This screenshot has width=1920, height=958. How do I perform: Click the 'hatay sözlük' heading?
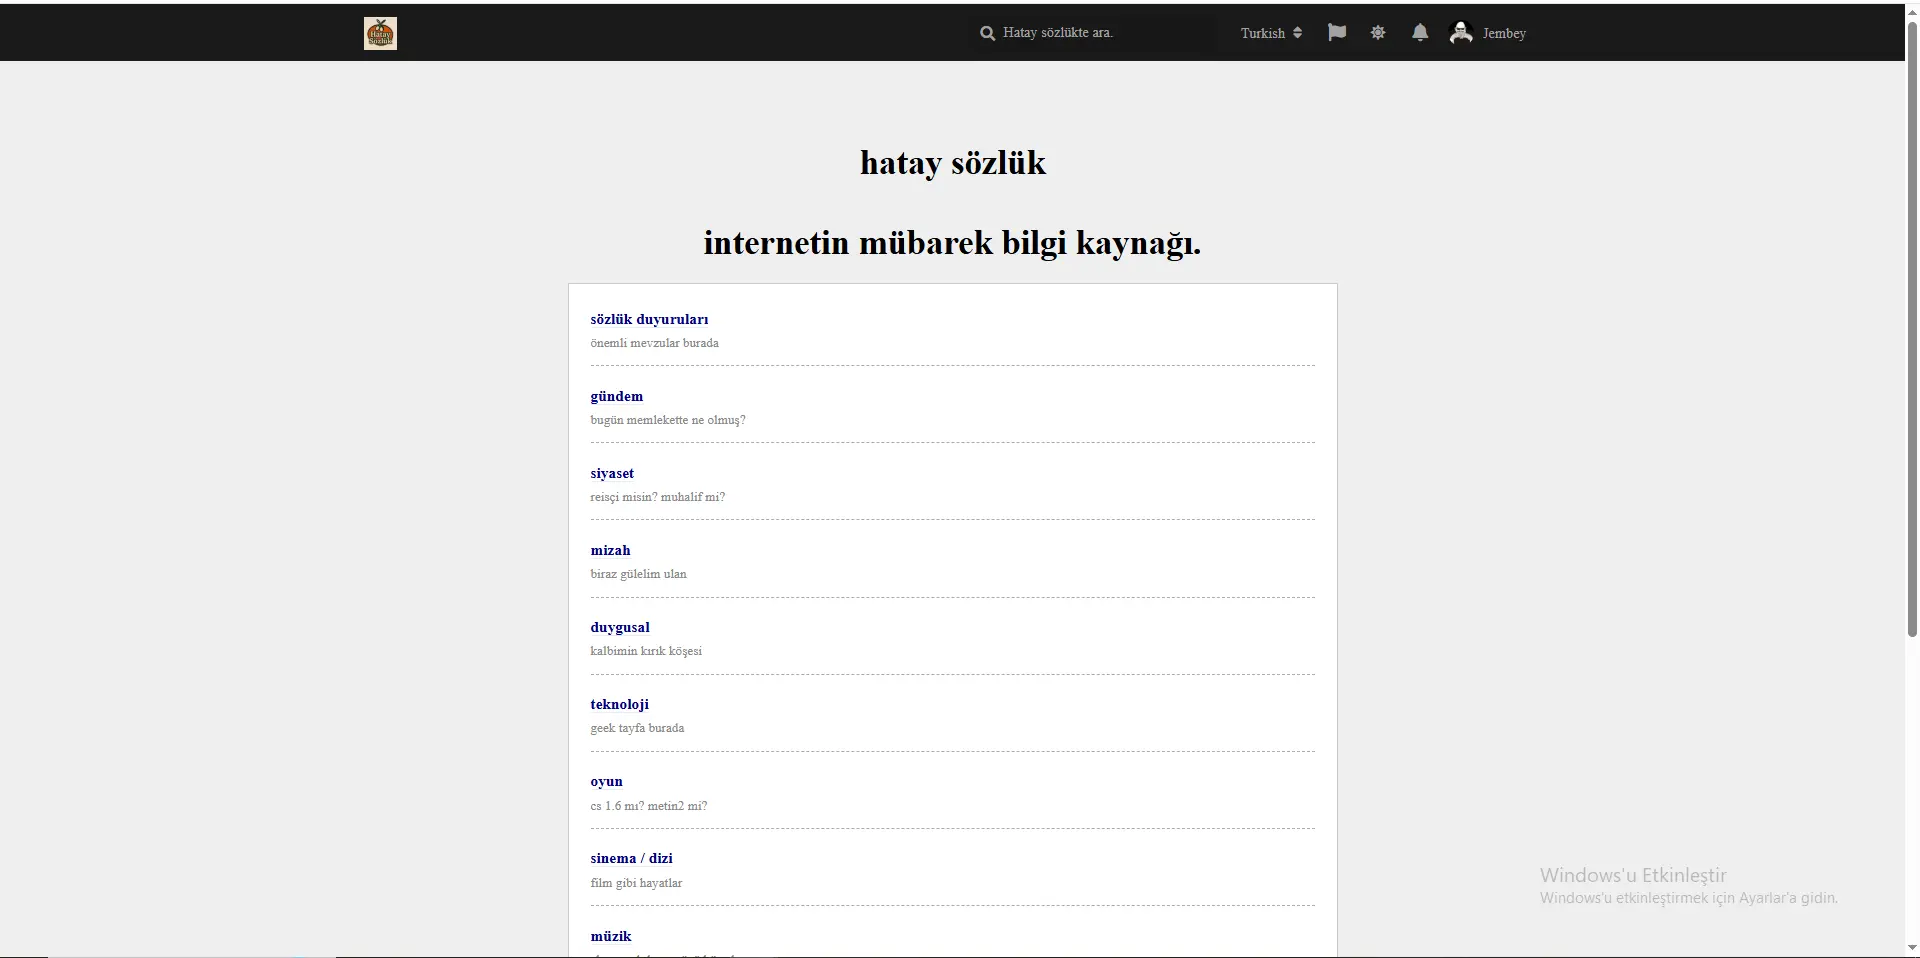(x=953, y=163)
